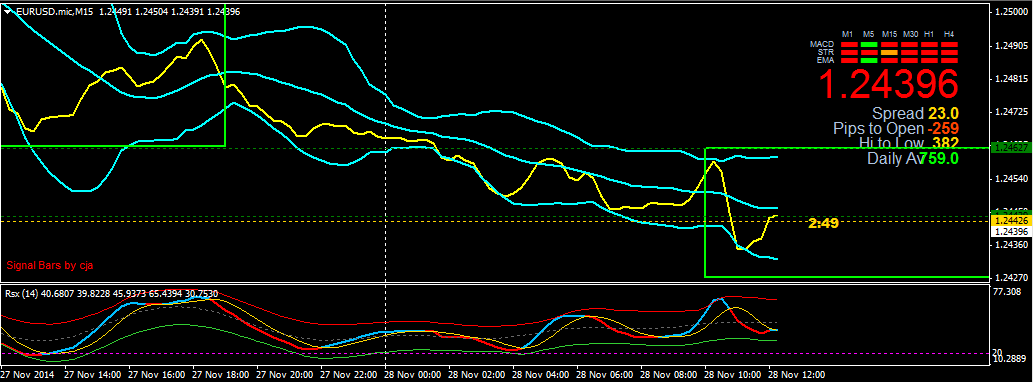Select the large red 1.24396 price display

point(888,84)
